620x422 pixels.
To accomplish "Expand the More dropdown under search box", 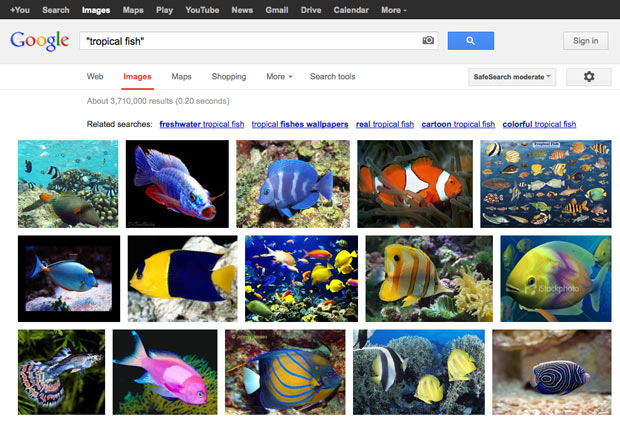I will [x=279, y=77].
